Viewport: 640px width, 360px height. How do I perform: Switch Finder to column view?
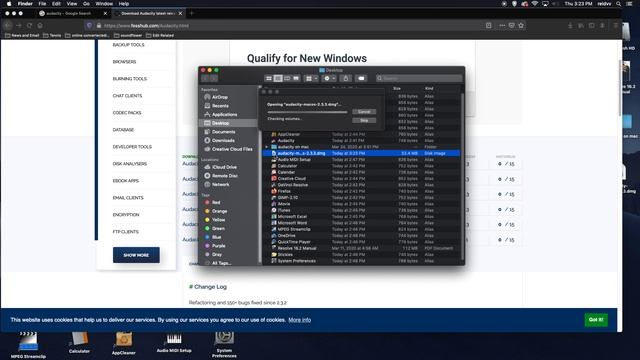pos(287,78)
